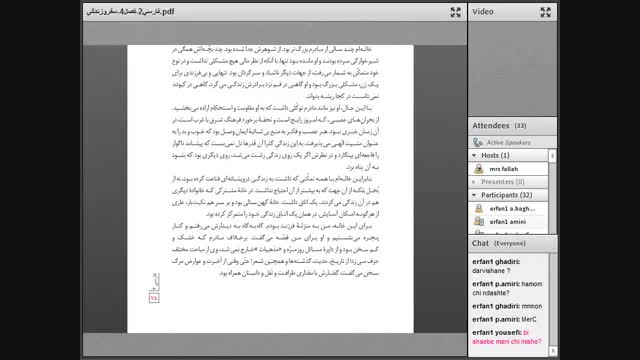Click the pink message from erfan1 yousefi
The height and width of the screenshot is (360, 640).
tap(507, 337)
